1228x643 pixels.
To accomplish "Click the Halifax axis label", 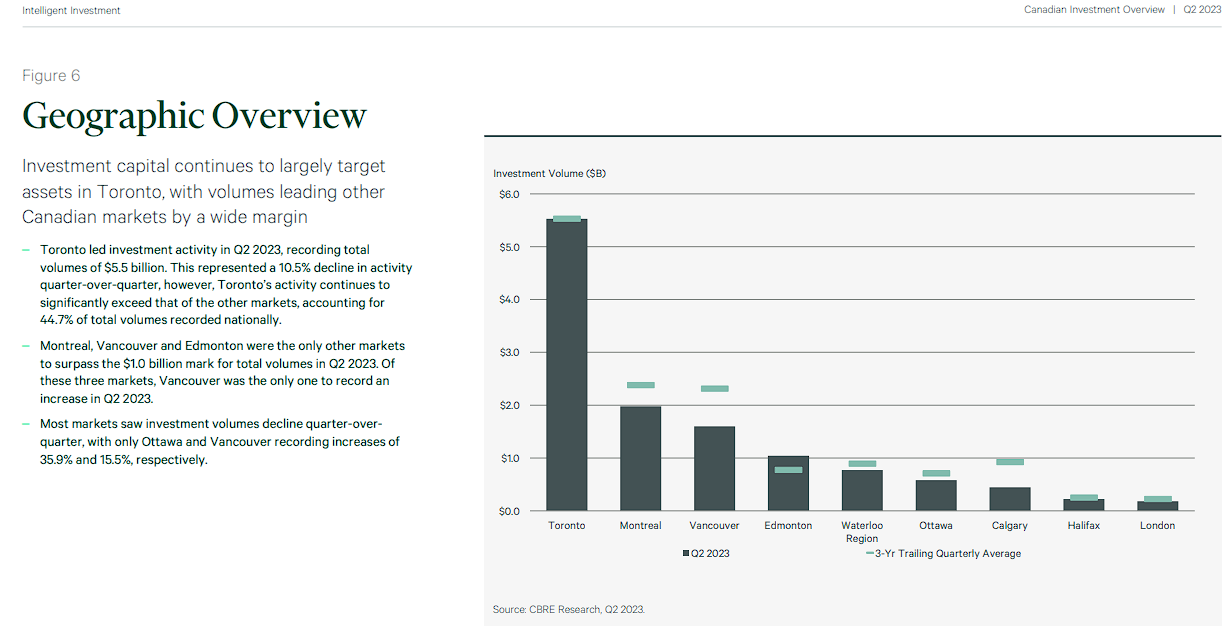I will [1083, 525].
